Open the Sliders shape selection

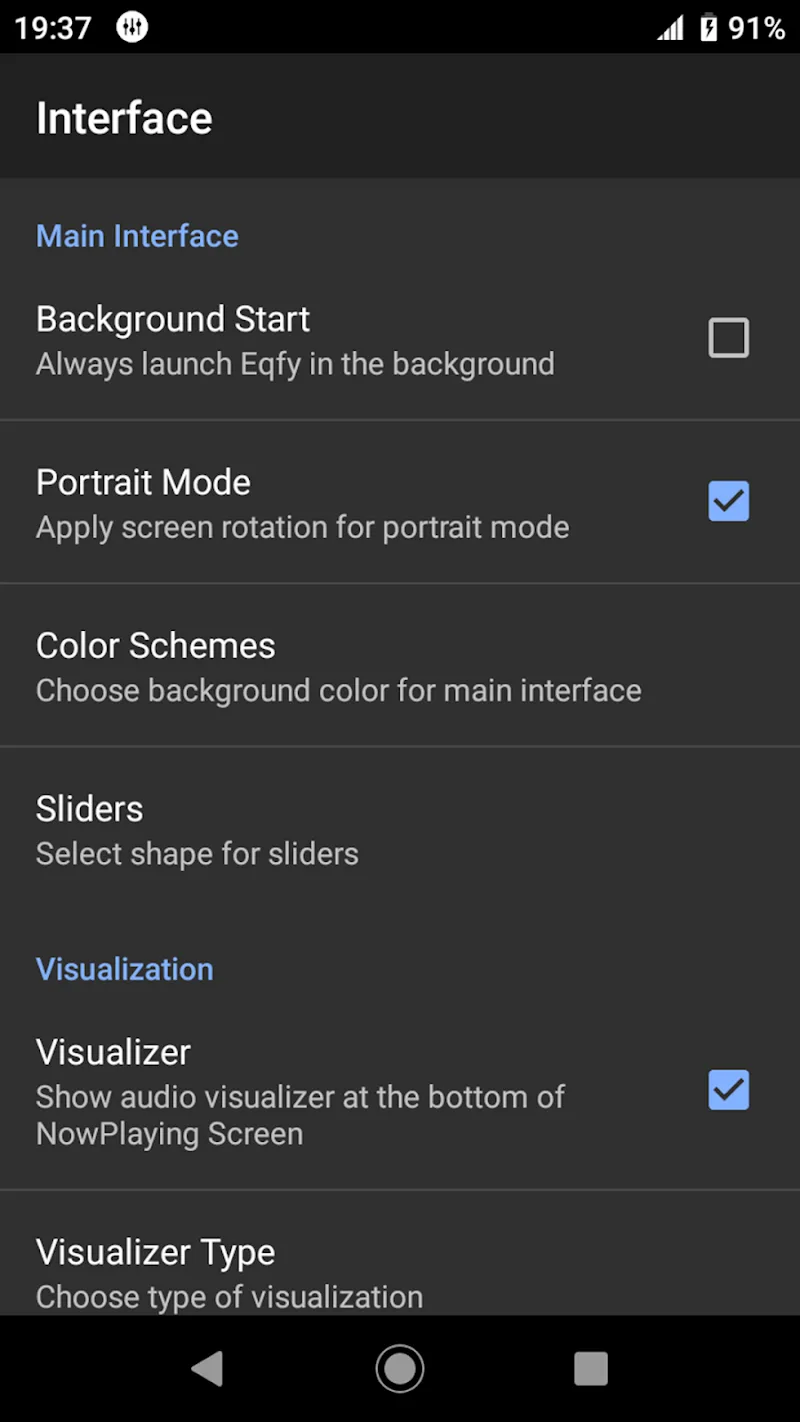(x=400, y=829)
